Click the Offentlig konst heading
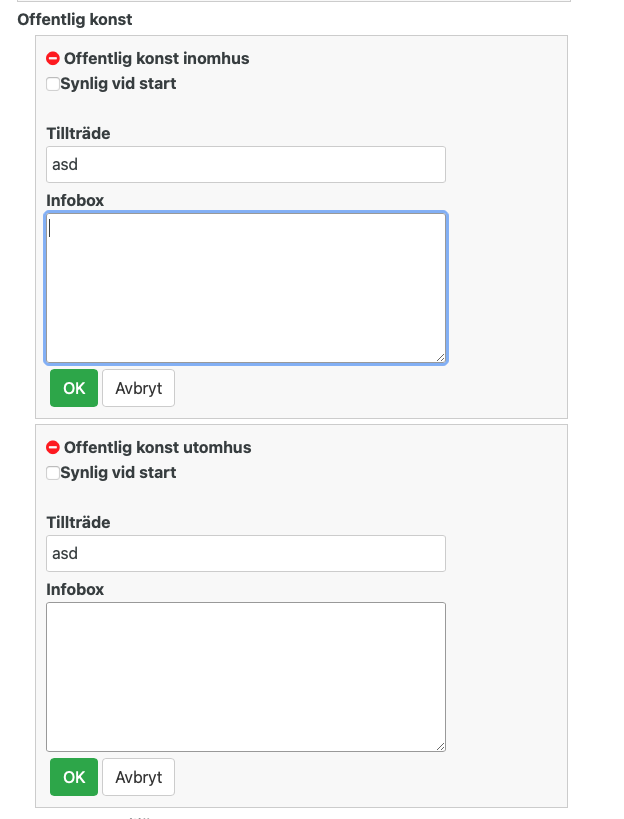 click(x=75, y=19)
